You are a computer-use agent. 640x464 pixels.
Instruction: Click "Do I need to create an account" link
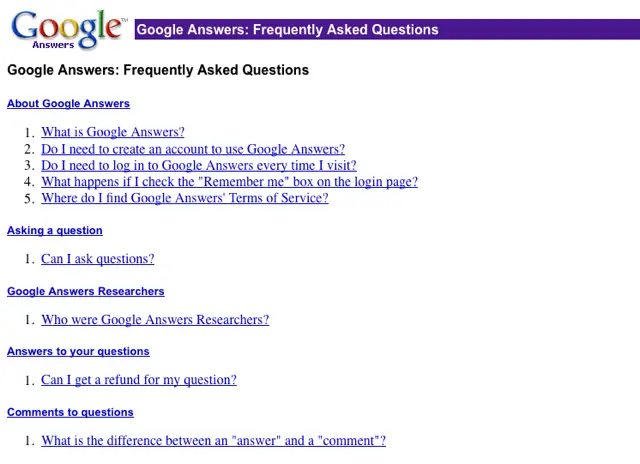tap(192, 149)
